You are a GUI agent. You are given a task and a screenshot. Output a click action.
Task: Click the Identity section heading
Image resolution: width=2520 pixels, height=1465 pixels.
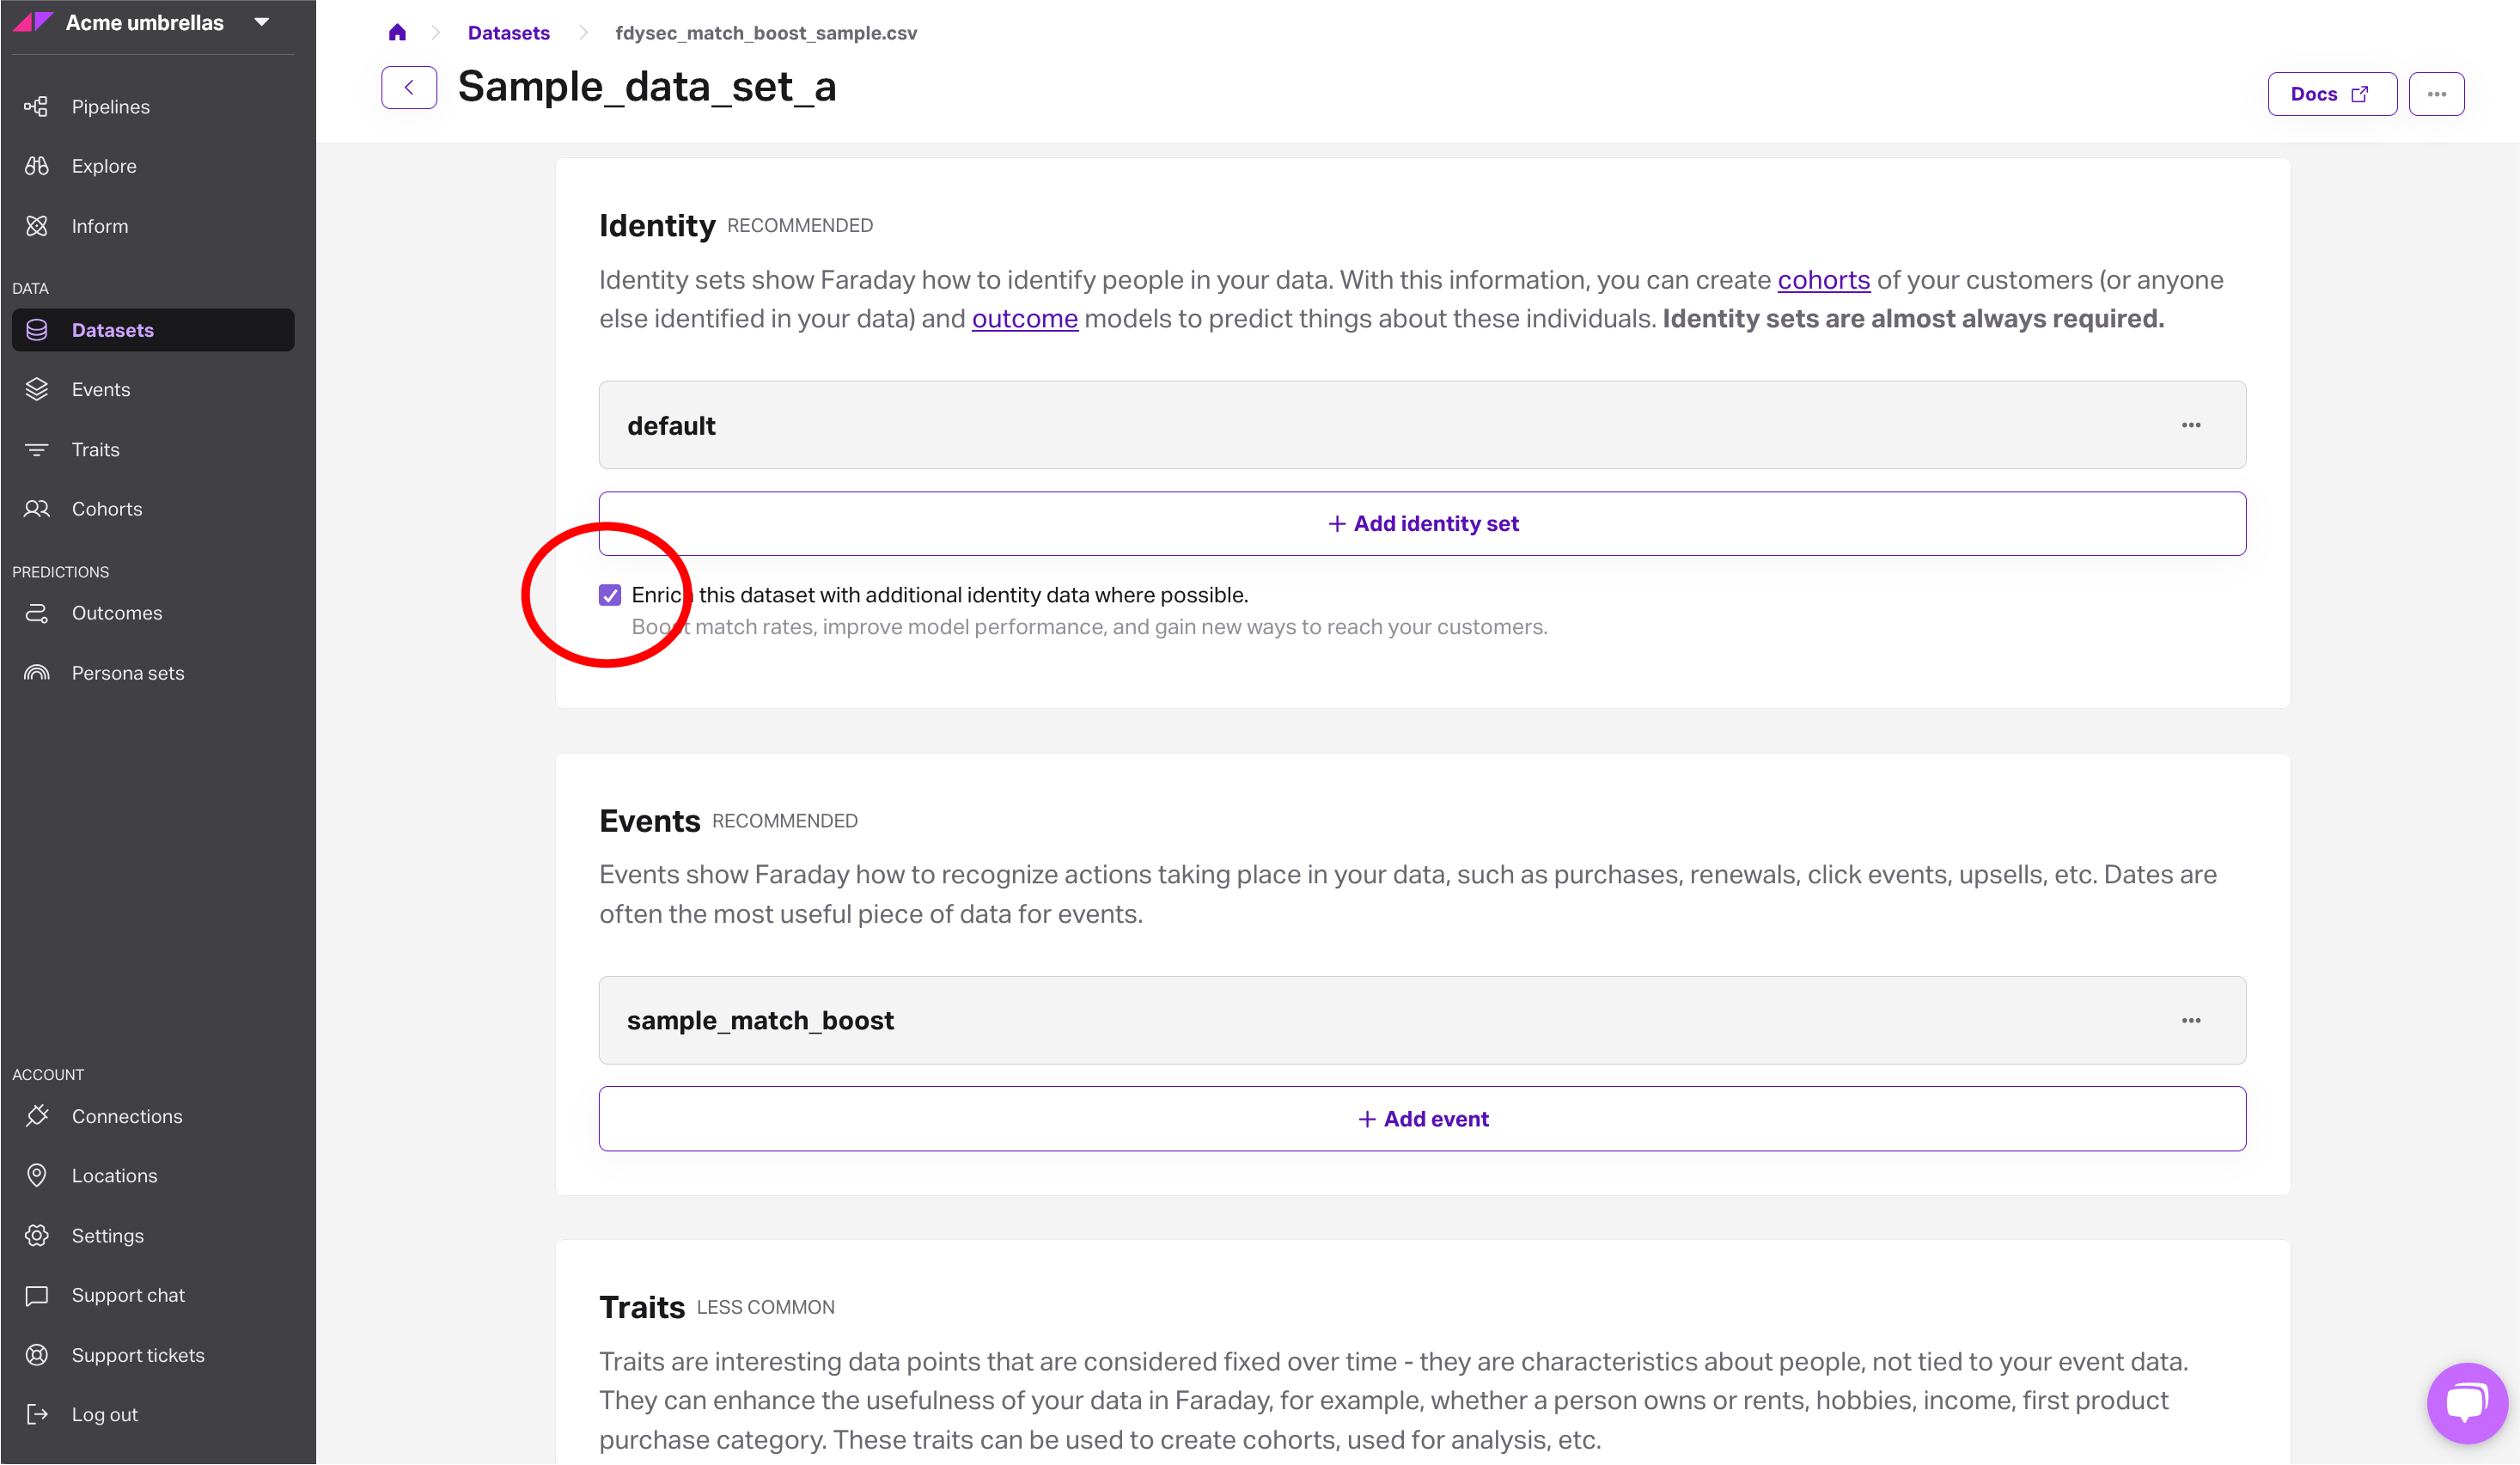[x=657, y=225]
